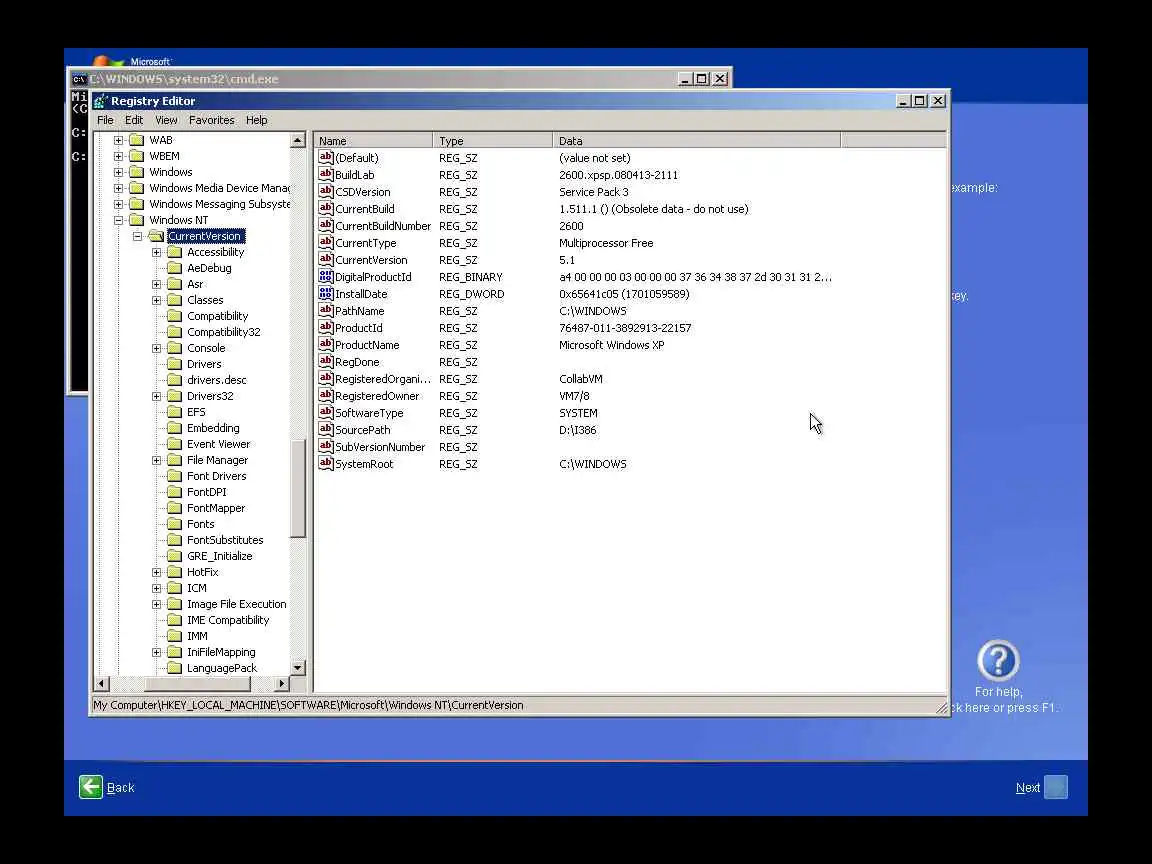The image size is (1152, 864).
Task: Click the Registry Editor title bar icon
Action: (x=101, y=101)
